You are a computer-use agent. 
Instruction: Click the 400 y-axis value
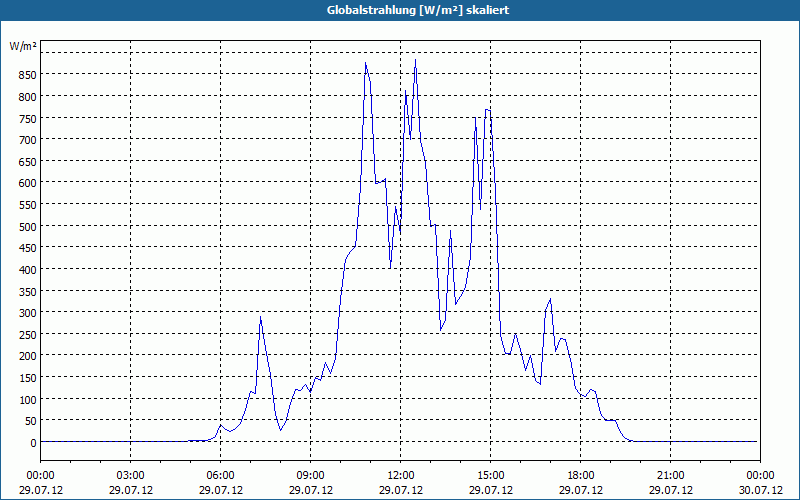pos(28,269)
